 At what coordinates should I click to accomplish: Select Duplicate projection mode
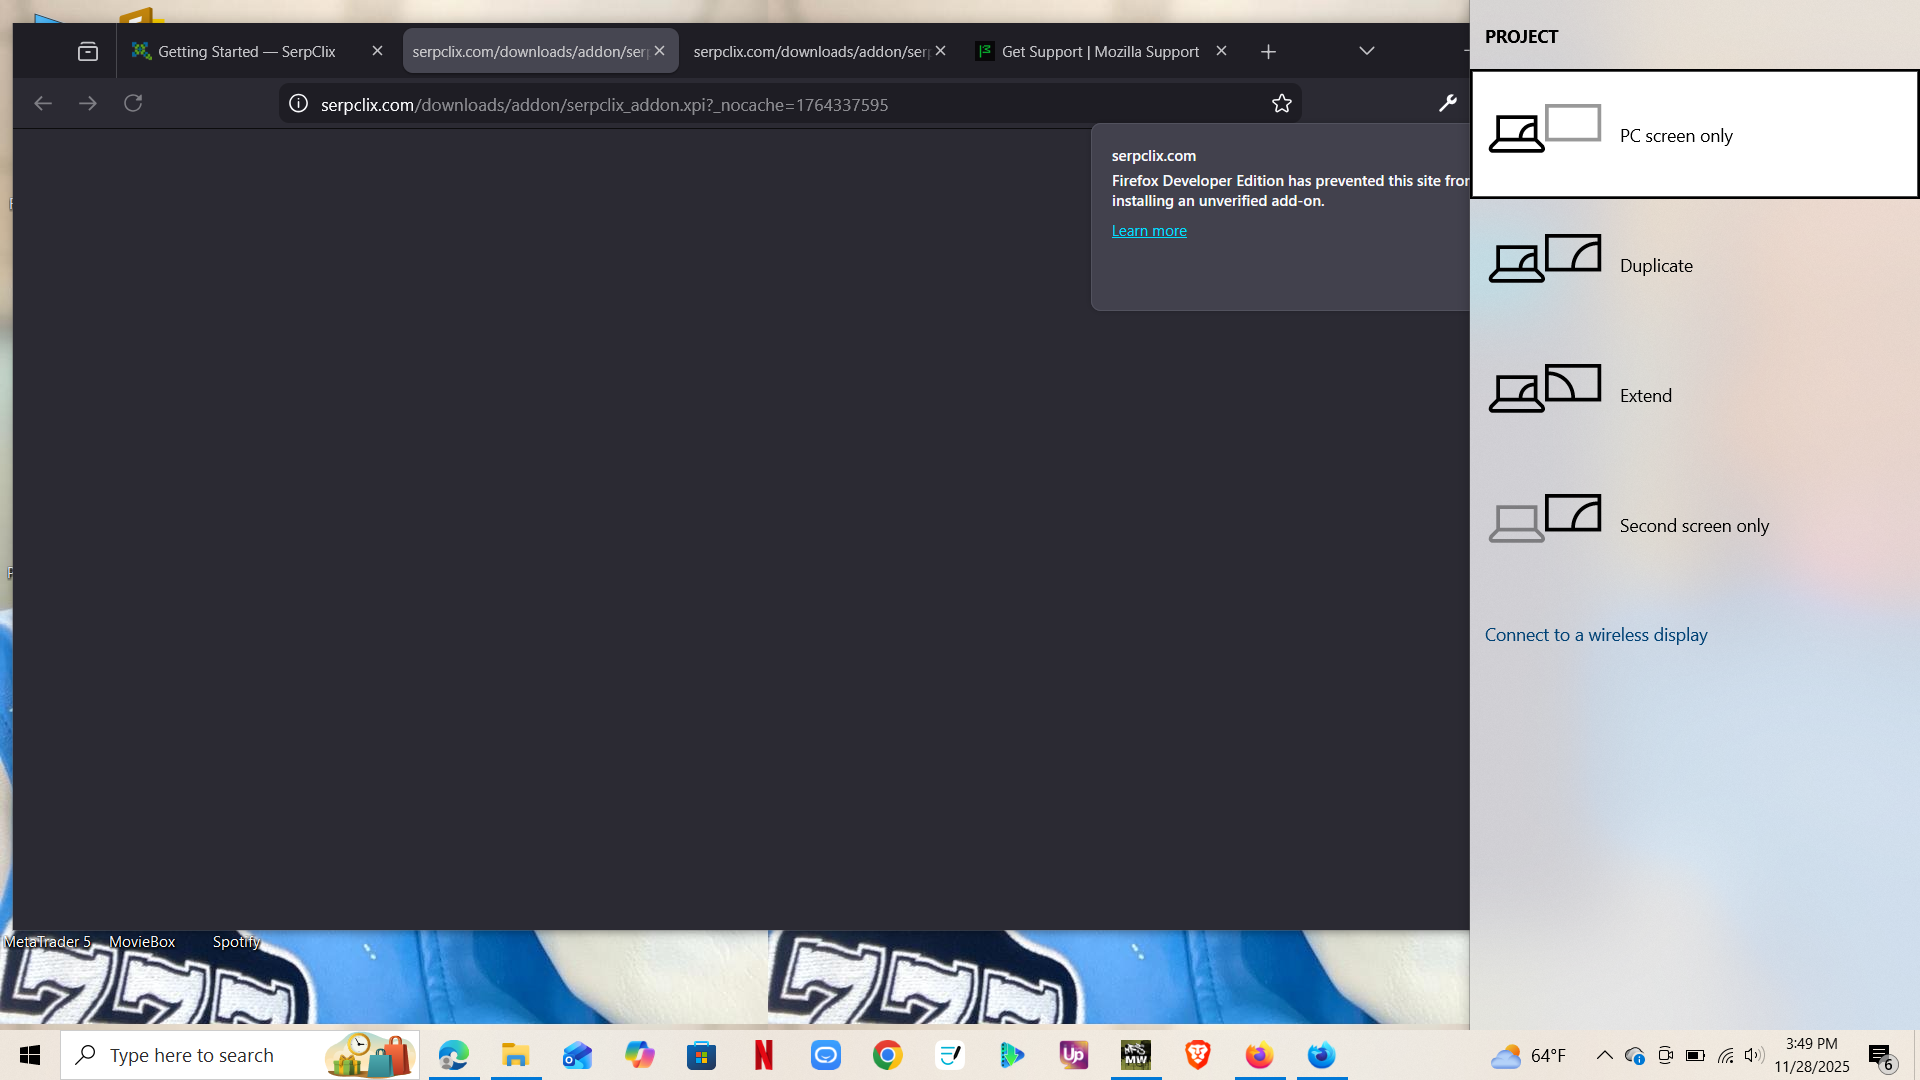tap(1655, 265)
